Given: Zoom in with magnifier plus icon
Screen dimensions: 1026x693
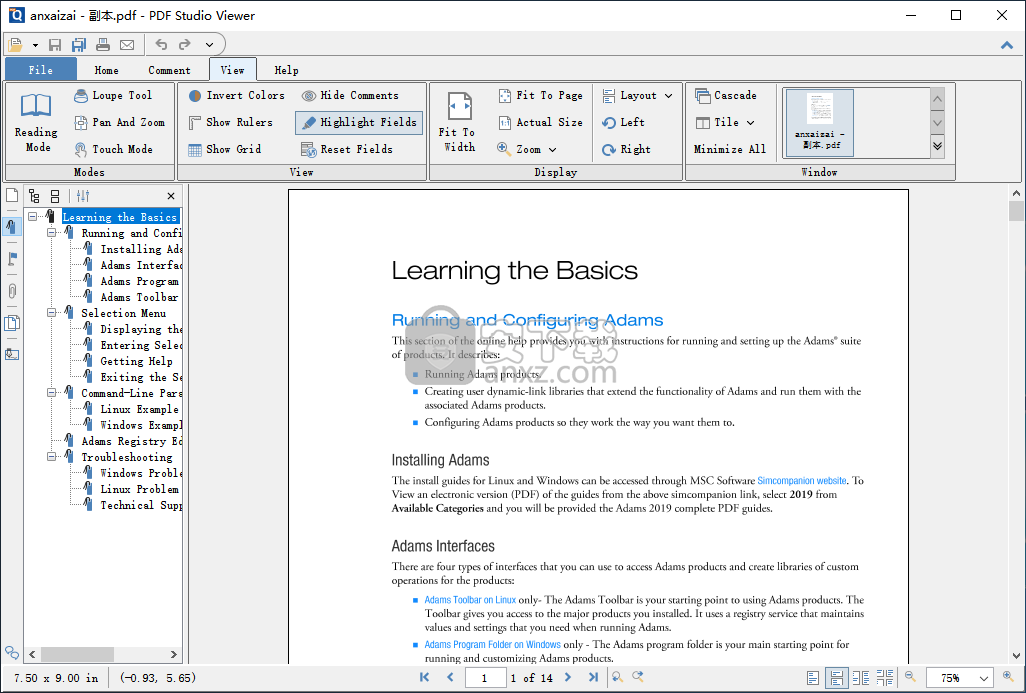Looking at the screenshot, I should pyautogui.click(x=1008, y=677).
